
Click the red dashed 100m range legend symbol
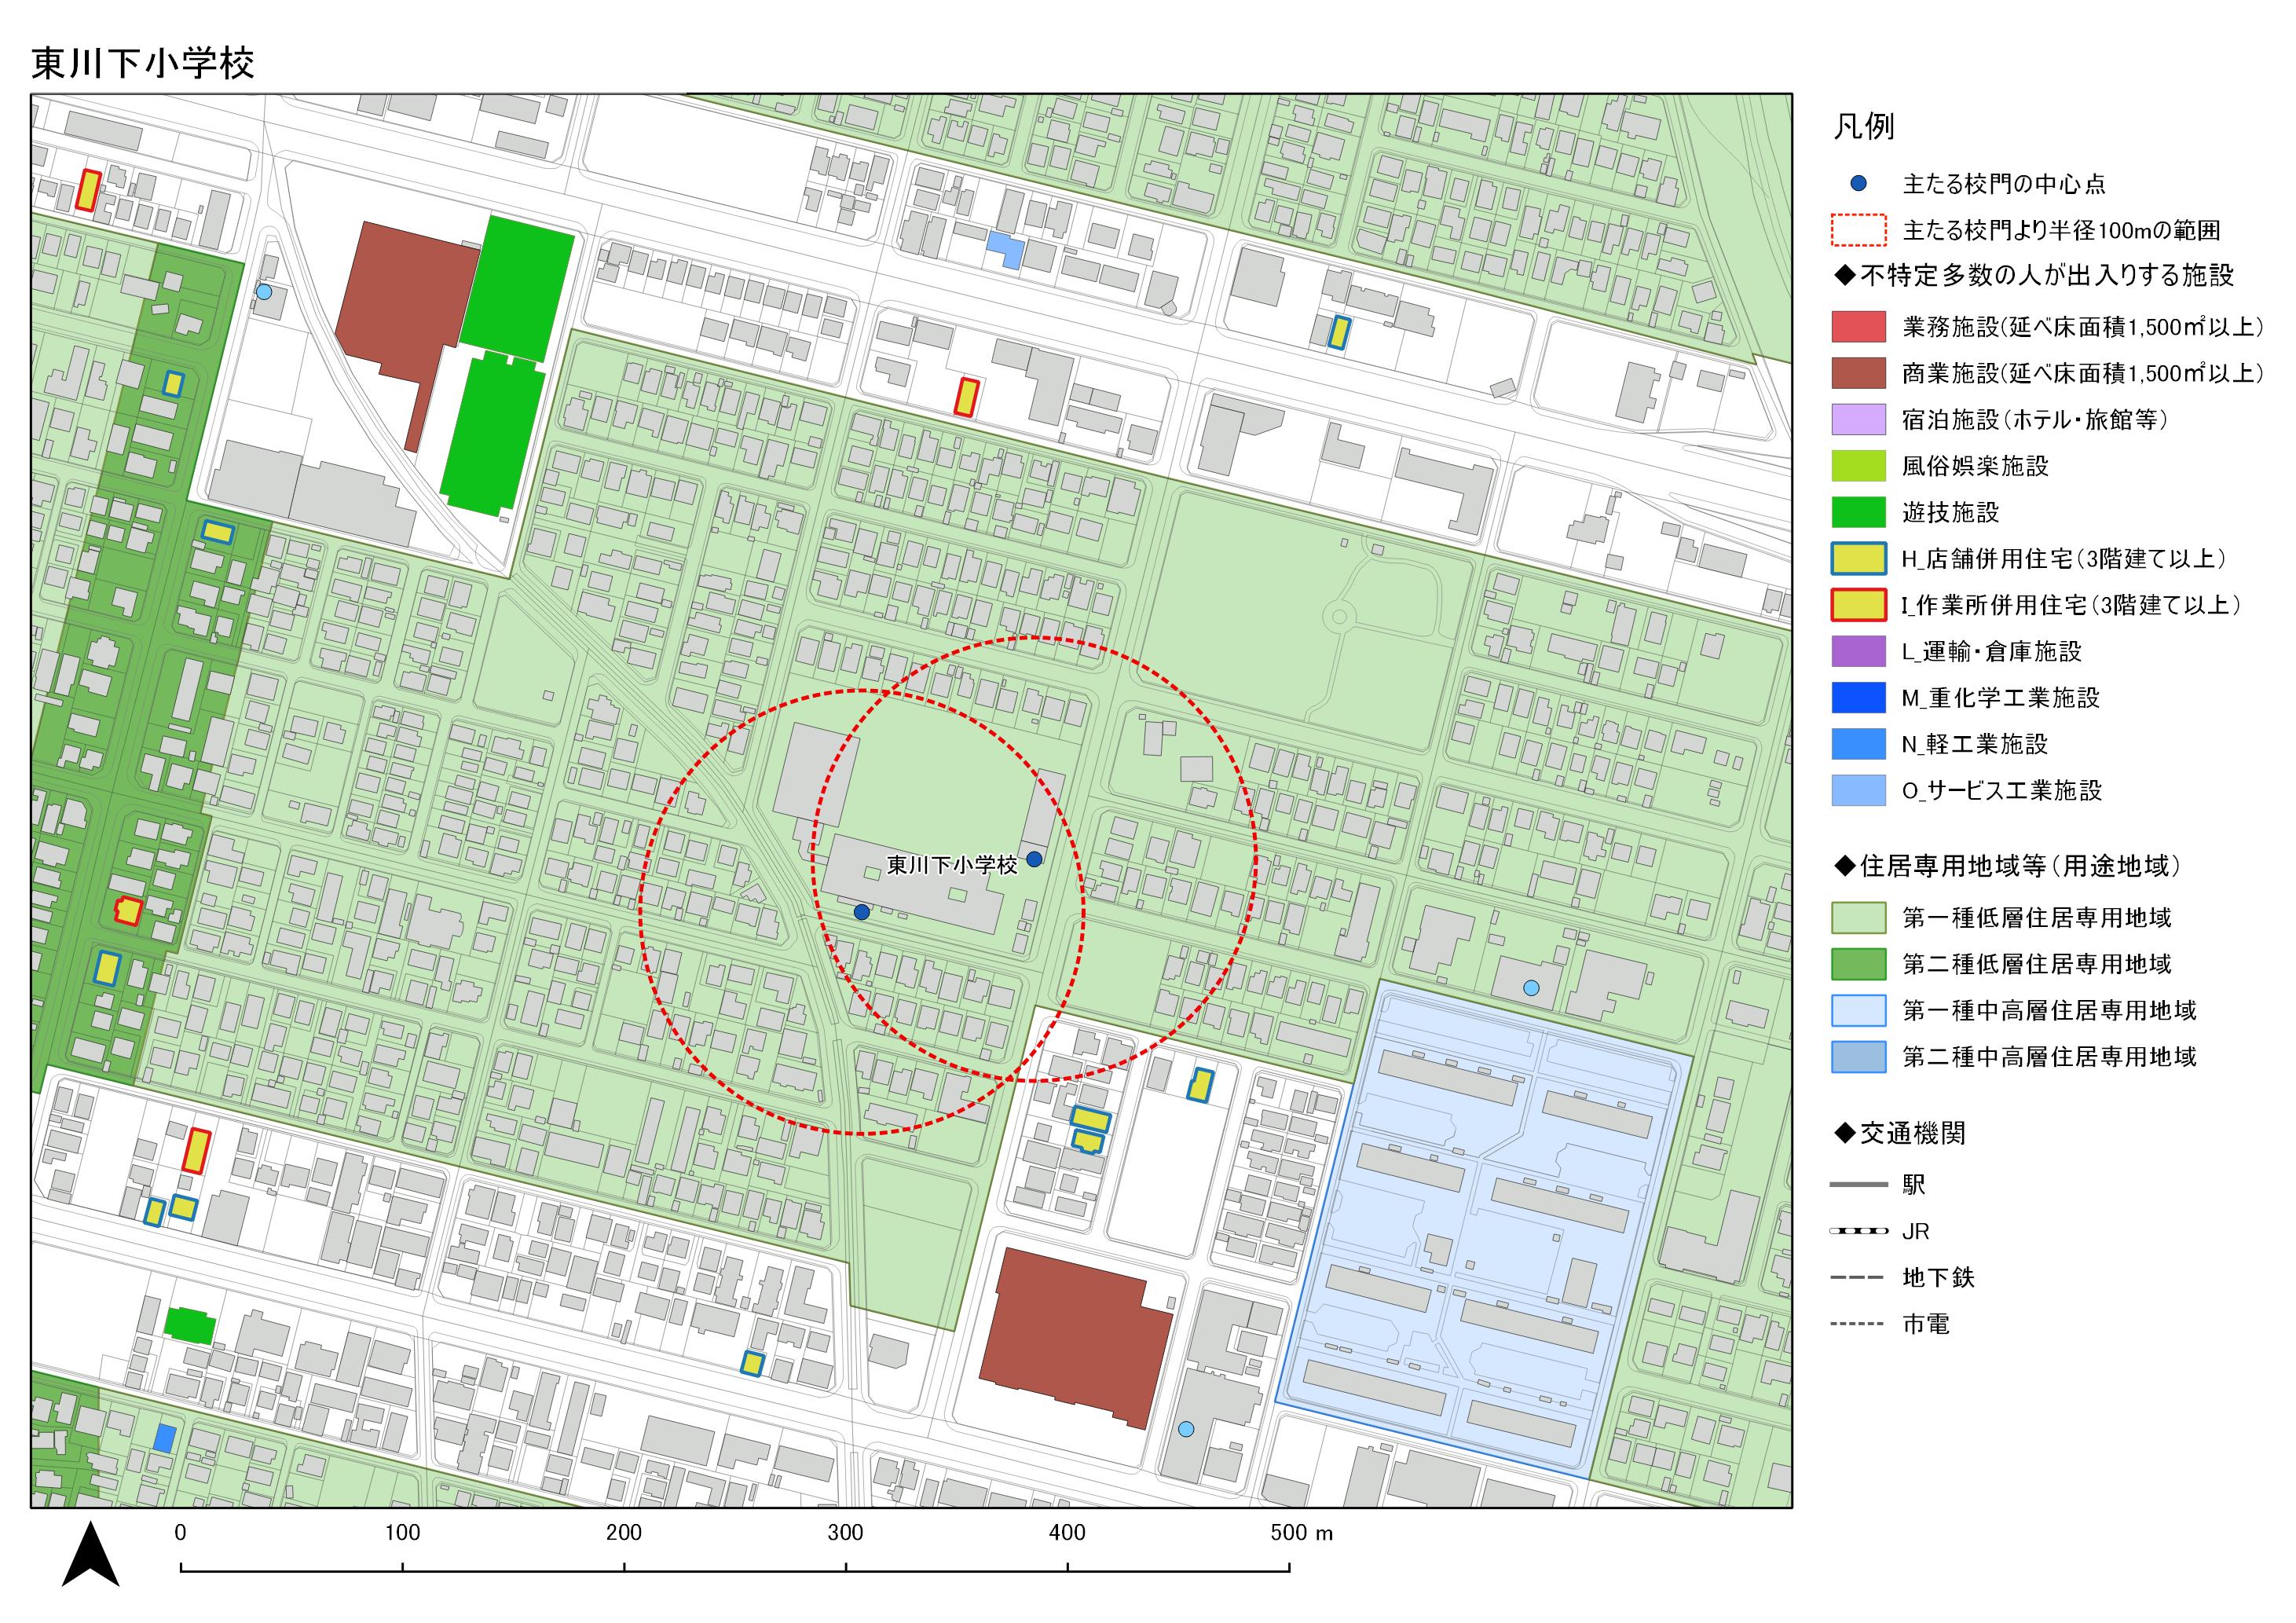(1858, 230)
